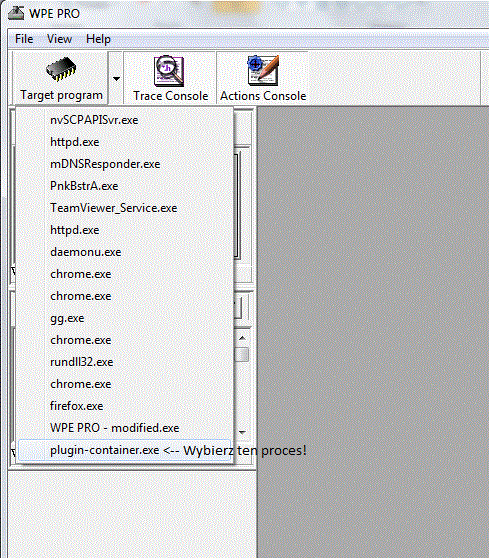Select gg.exe process

(125, 318)
